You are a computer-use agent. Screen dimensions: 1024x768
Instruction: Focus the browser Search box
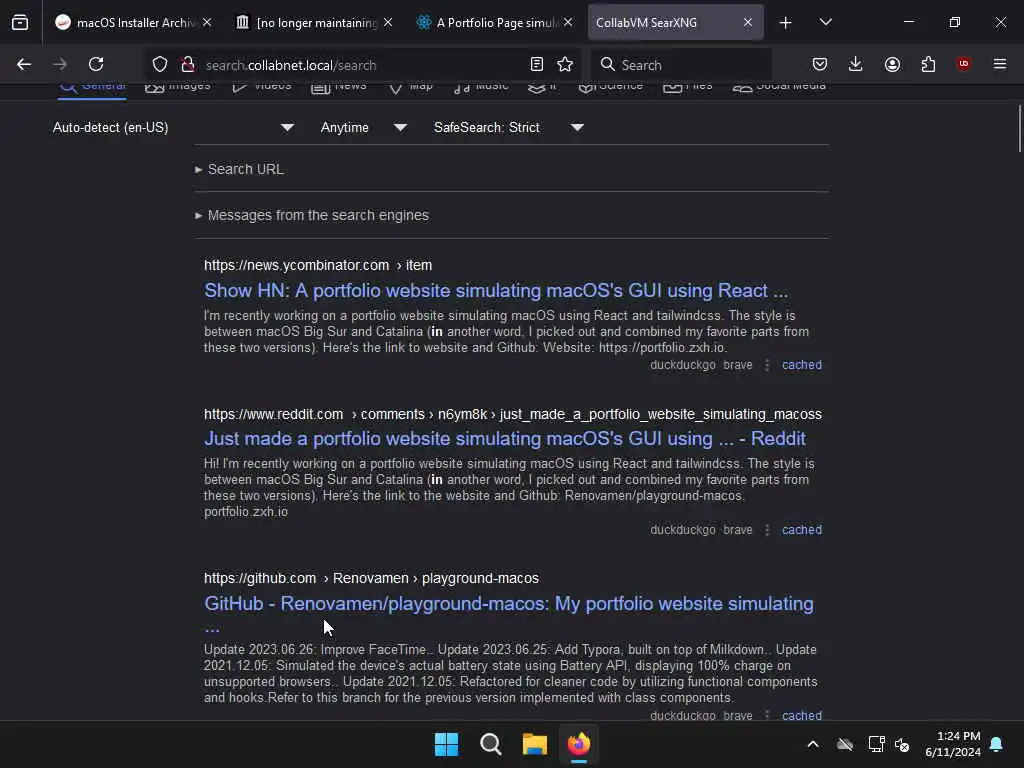682,65
